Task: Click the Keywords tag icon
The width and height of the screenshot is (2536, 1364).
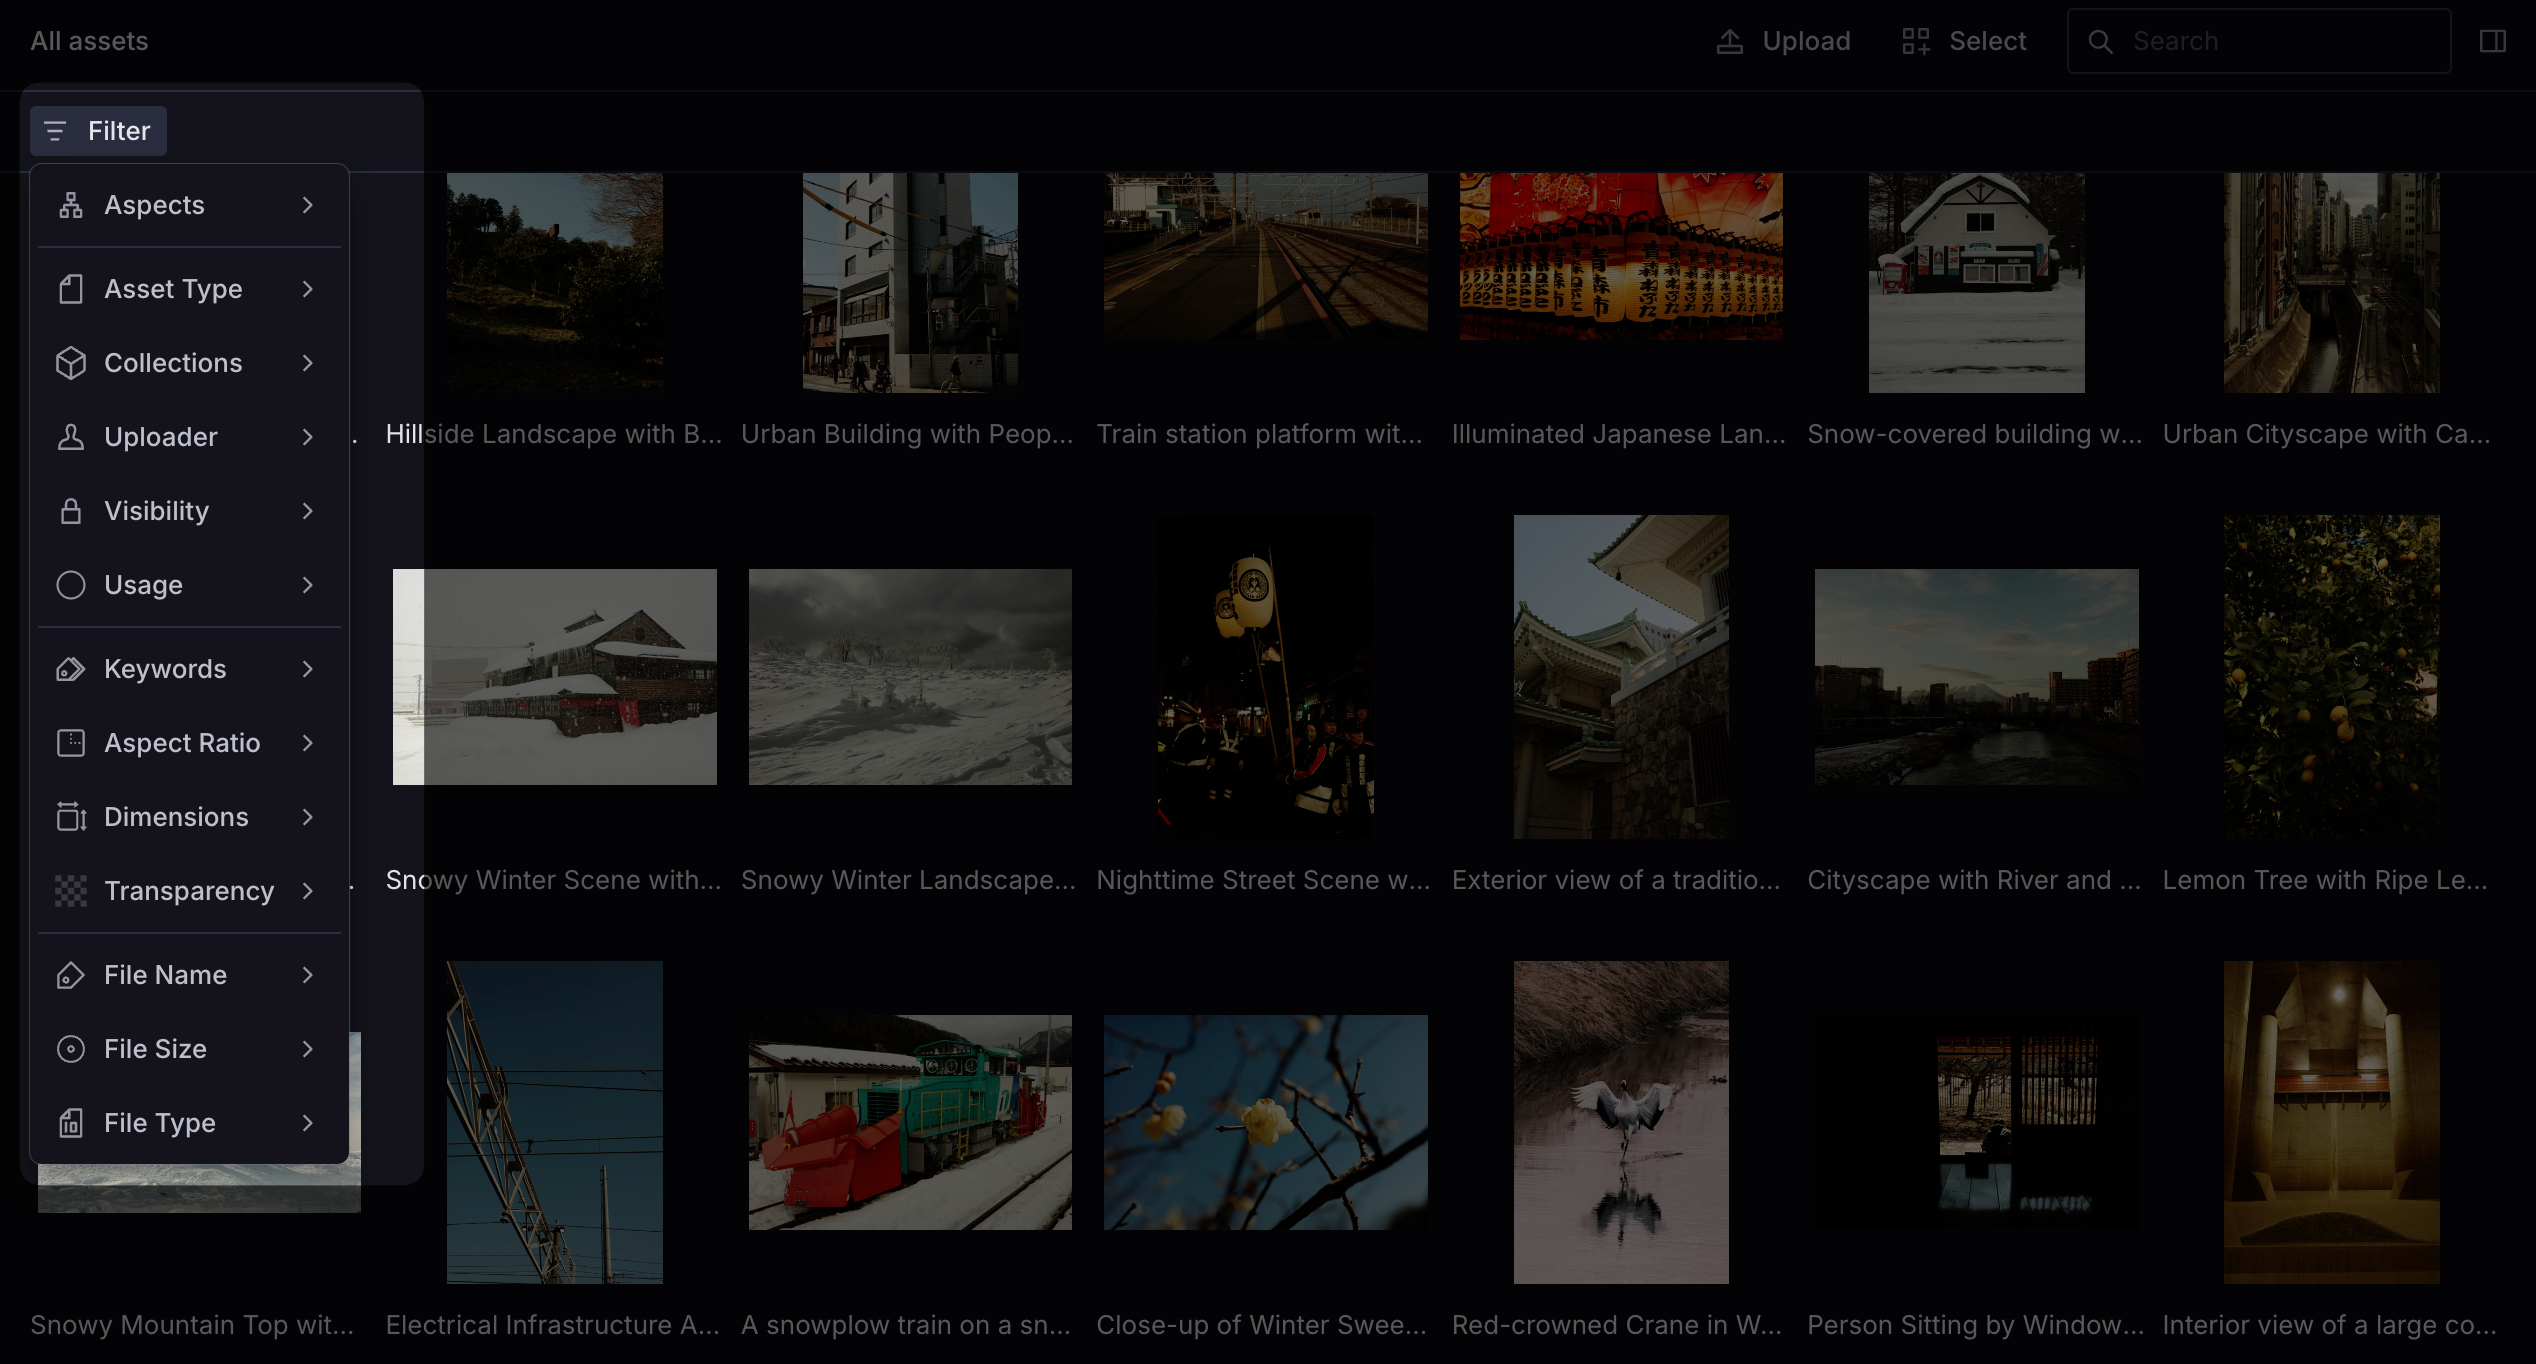Action: pyautogui.click(x=70, y=669)
